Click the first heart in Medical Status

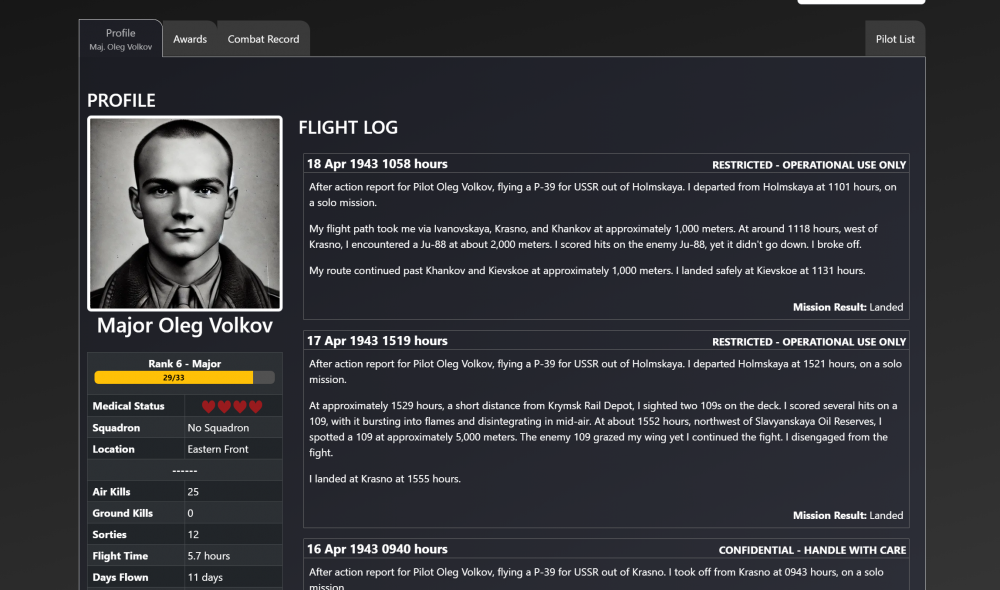209,407
